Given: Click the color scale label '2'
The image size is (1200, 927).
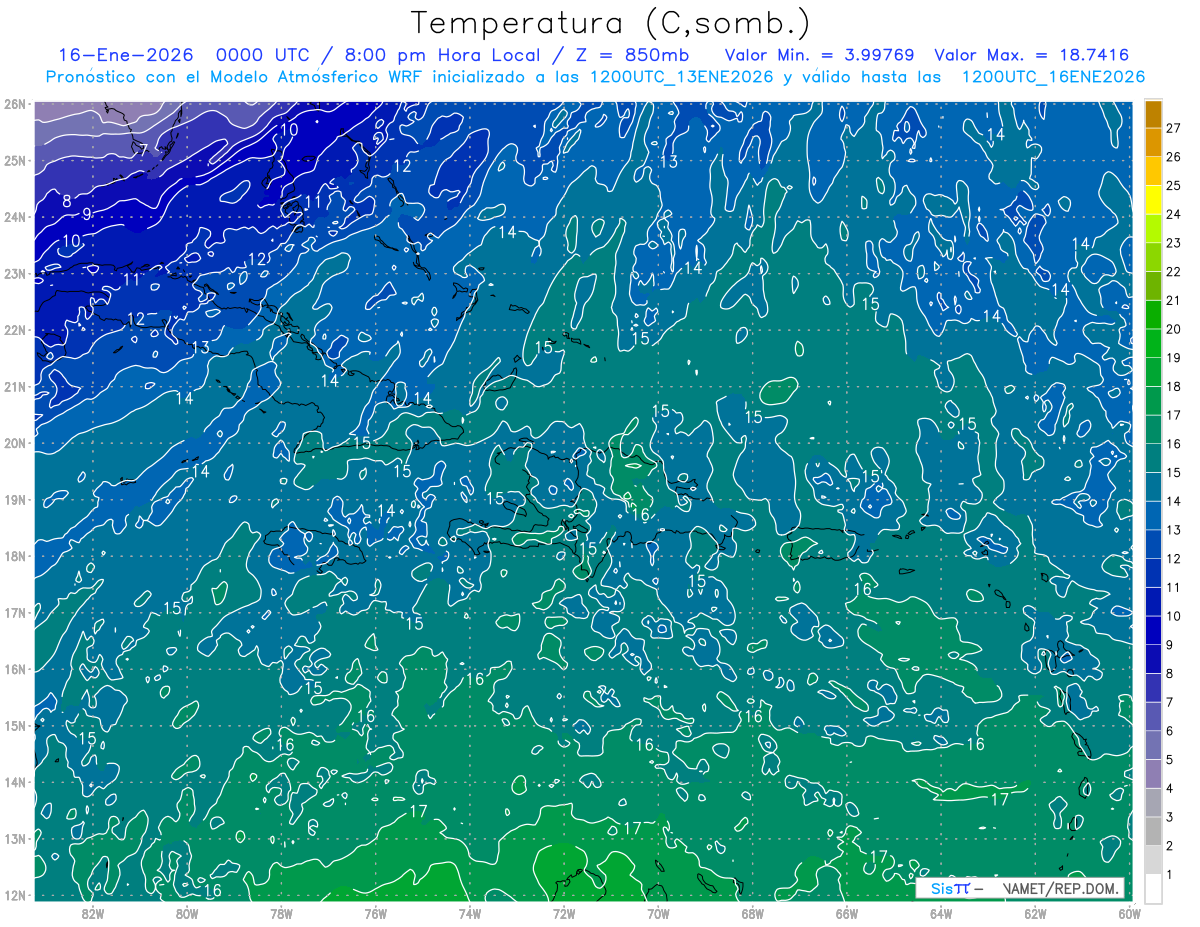Looking at the screenshot, I should [1169, 846].
